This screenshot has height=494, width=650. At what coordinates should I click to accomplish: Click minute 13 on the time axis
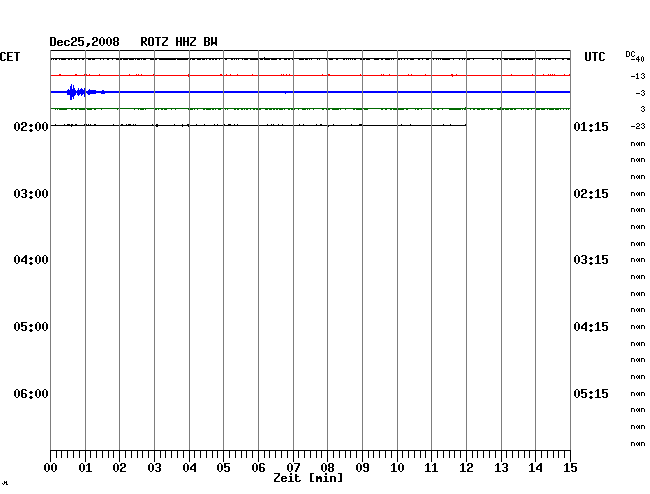501,468
